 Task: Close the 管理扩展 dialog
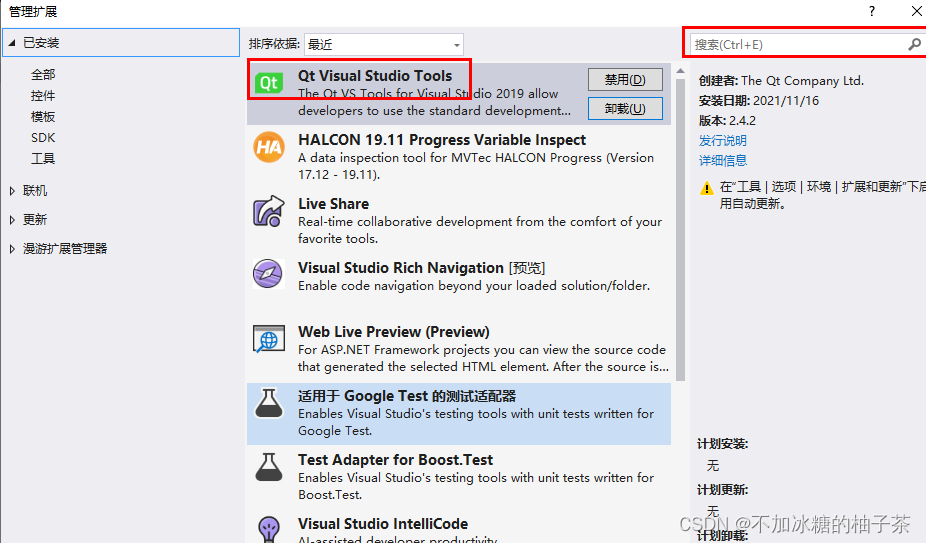pos(917,11)
